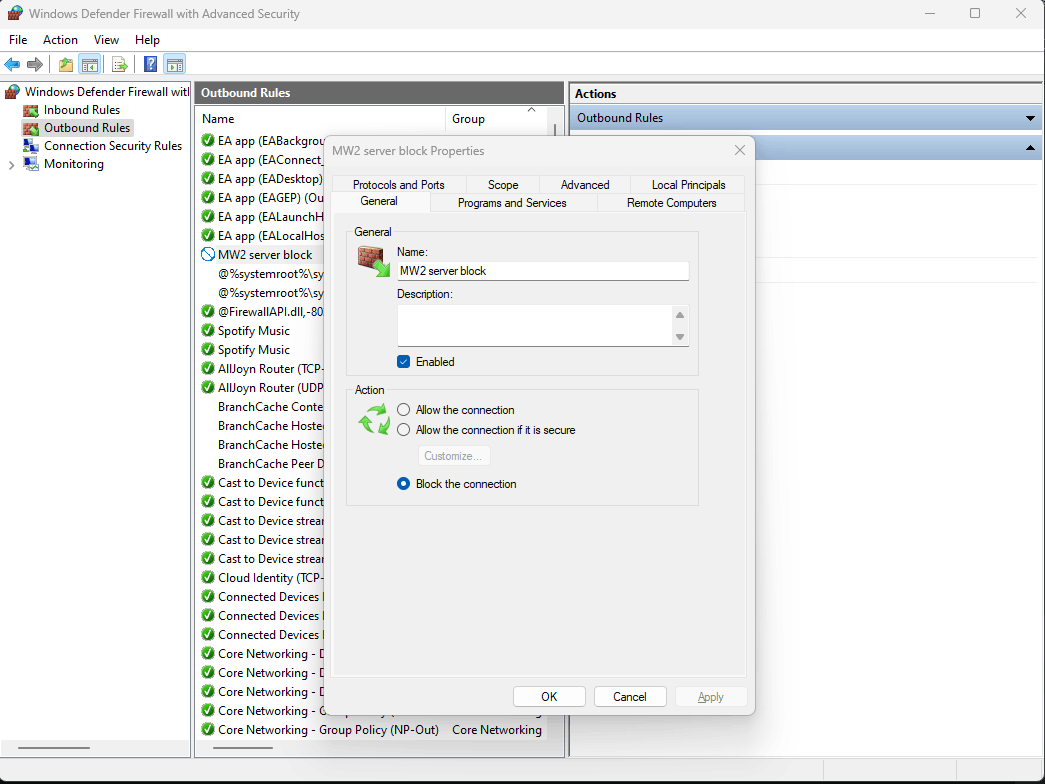Open the Action menu

60,40
